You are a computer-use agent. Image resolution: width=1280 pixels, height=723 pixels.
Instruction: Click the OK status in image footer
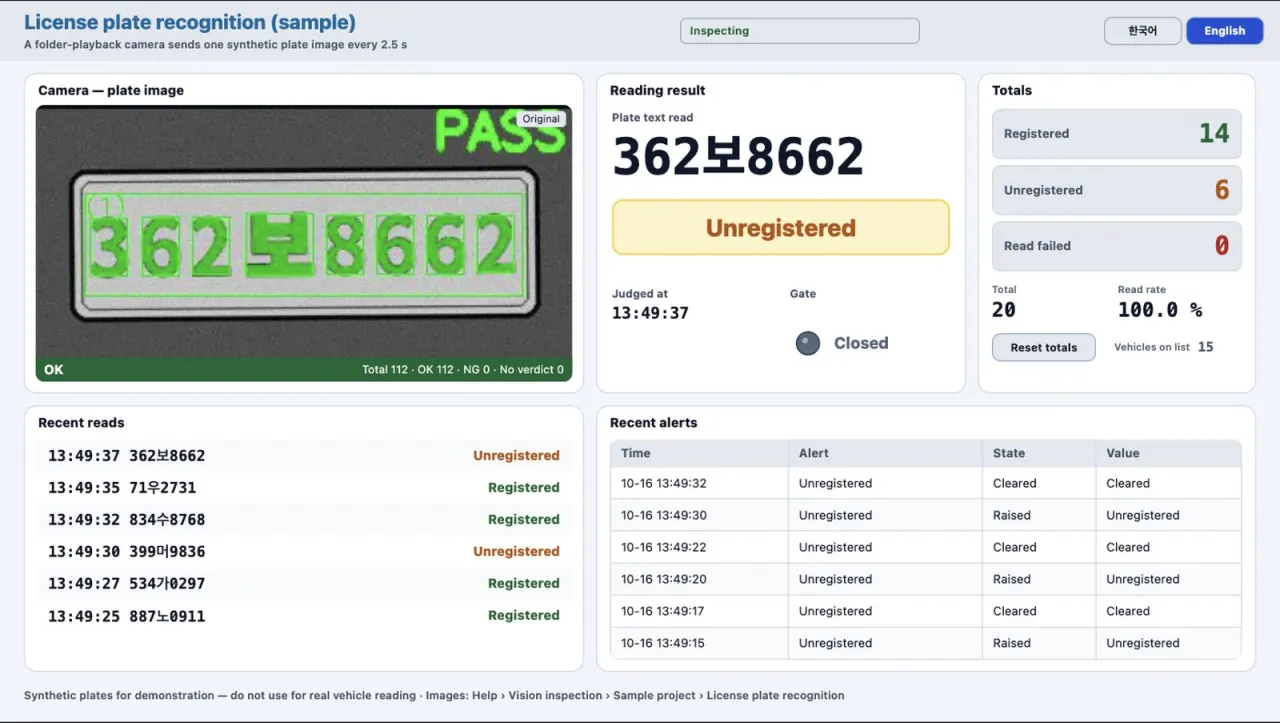[53, 370]
